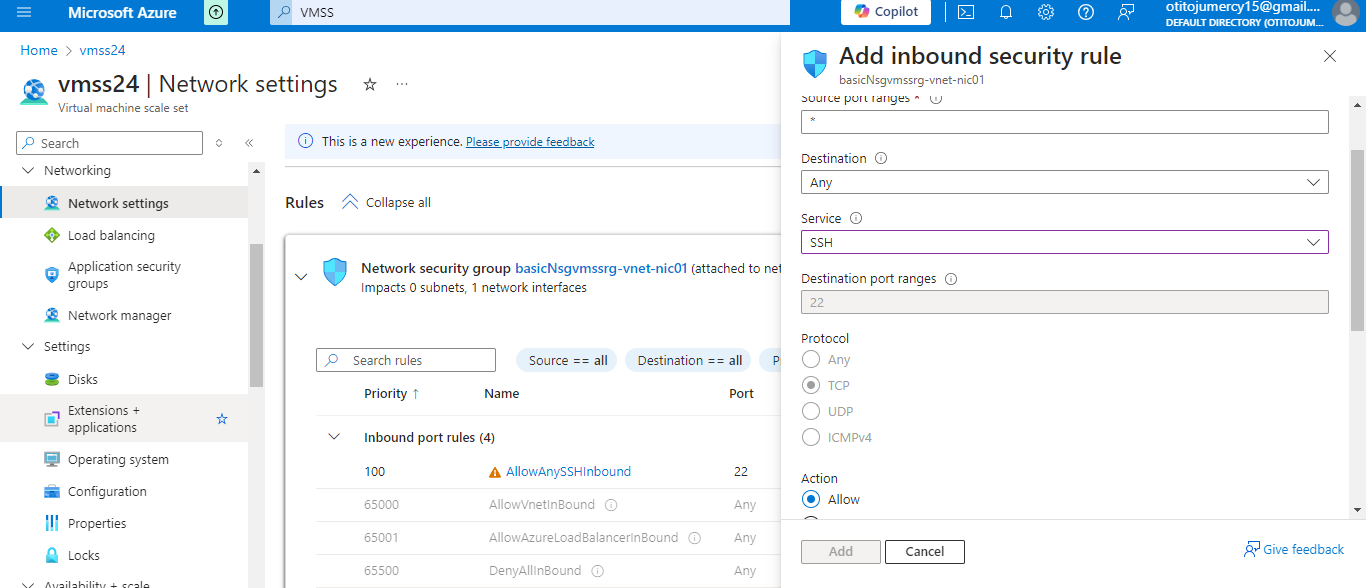Open the Azure portal hamburger menu
The image size is (1366, 588).
(x=24, y=13)
